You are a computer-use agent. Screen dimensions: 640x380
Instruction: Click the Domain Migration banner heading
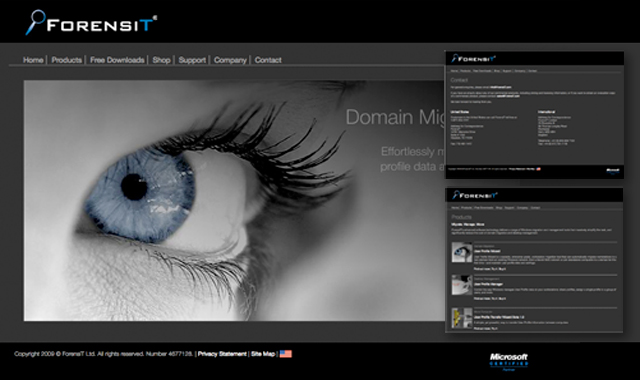(x=395, y=118)
